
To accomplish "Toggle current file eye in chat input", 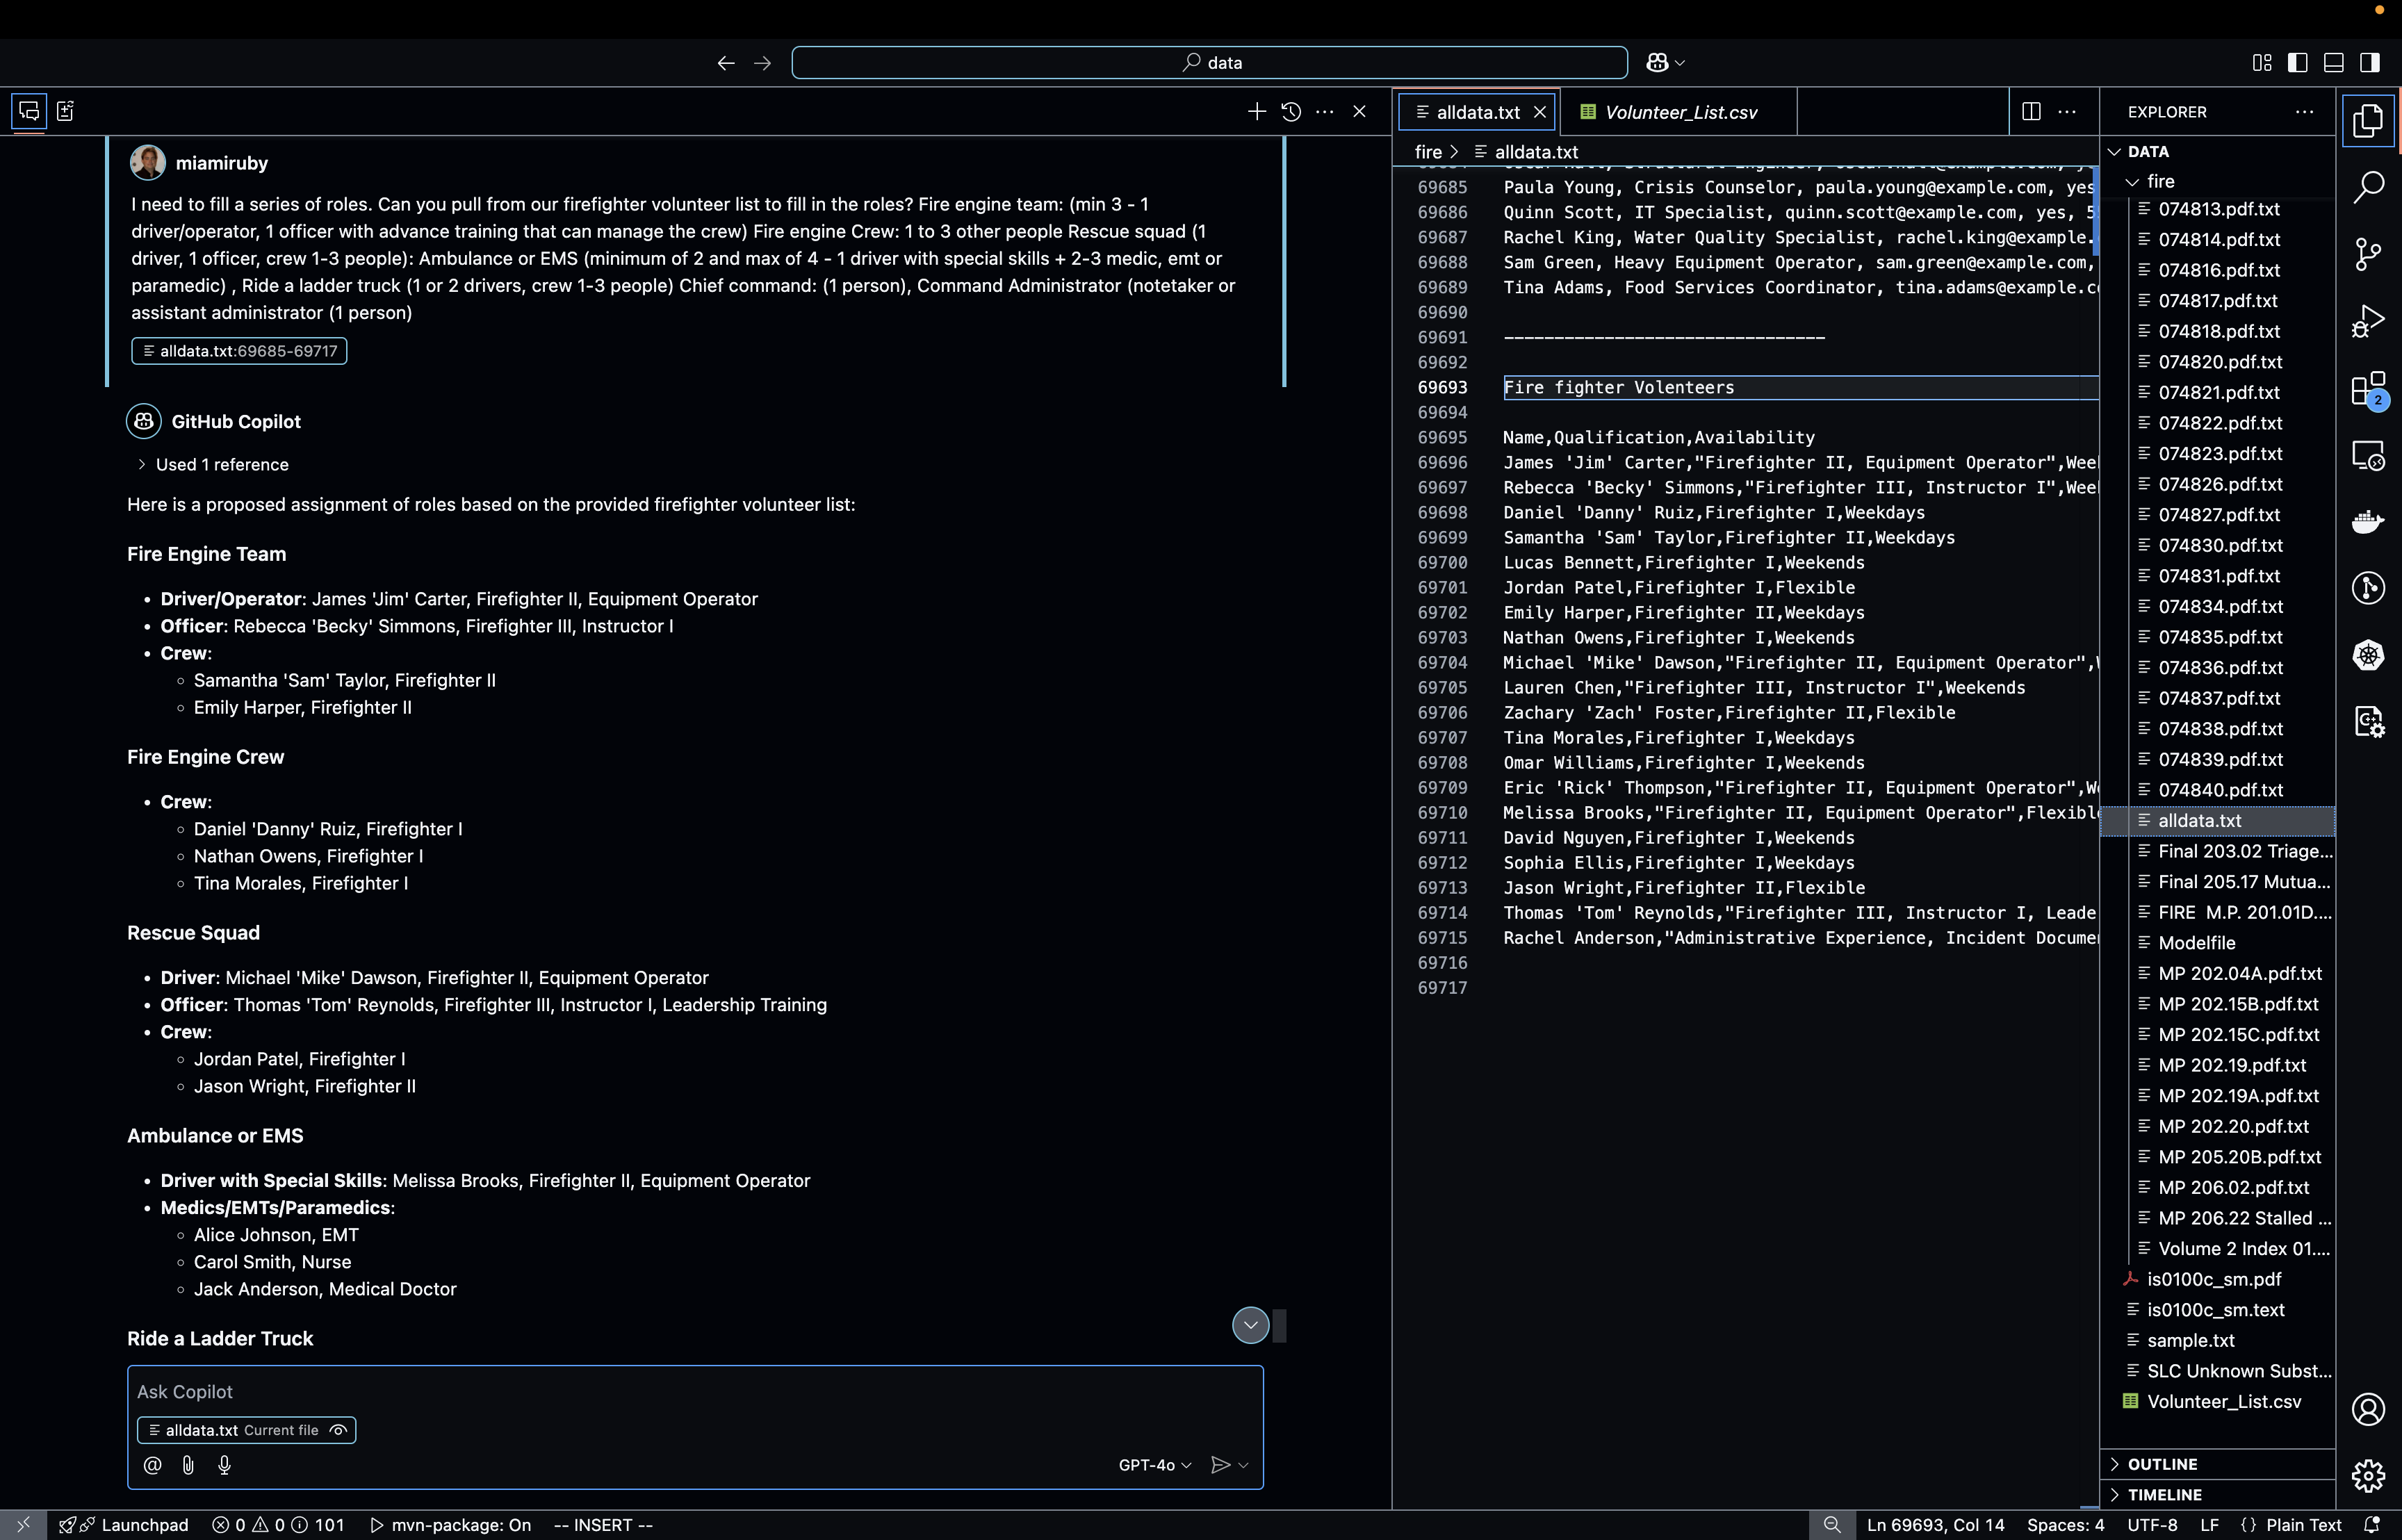I will click(339, 1430).
